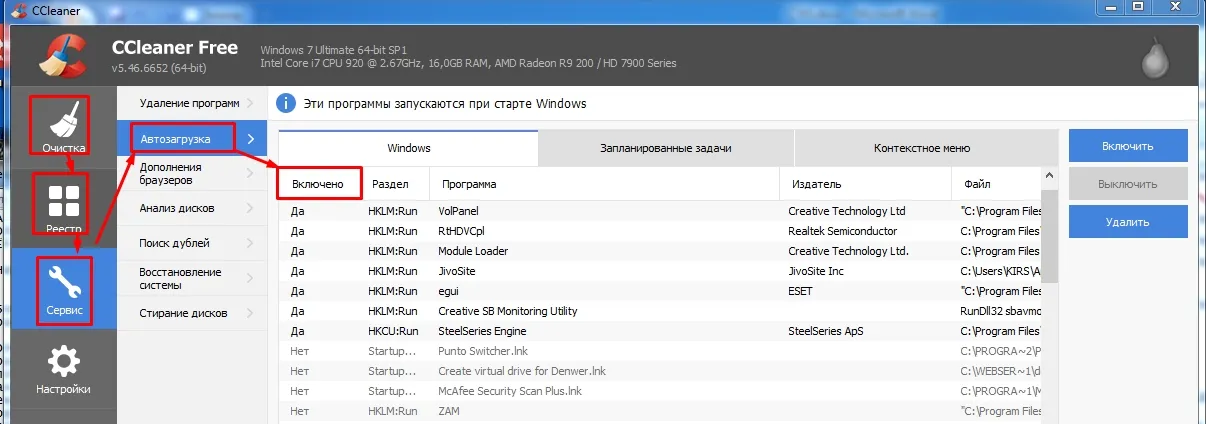Click the Включить button
This screenshot has width=1206, height=424.
tap(1128, 146)
